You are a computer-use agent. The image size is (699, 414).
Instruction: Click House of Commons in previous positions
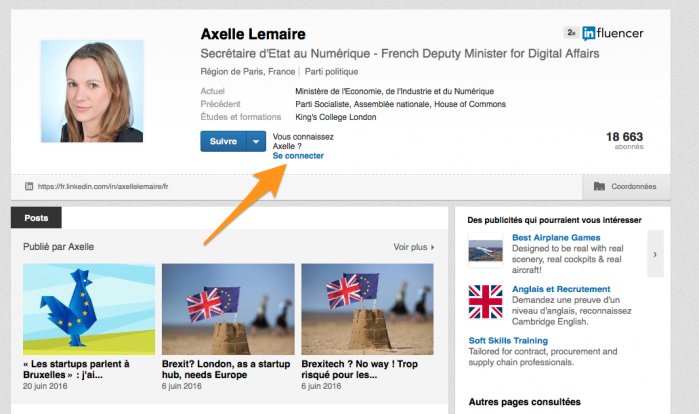click(x=470, y=104)
